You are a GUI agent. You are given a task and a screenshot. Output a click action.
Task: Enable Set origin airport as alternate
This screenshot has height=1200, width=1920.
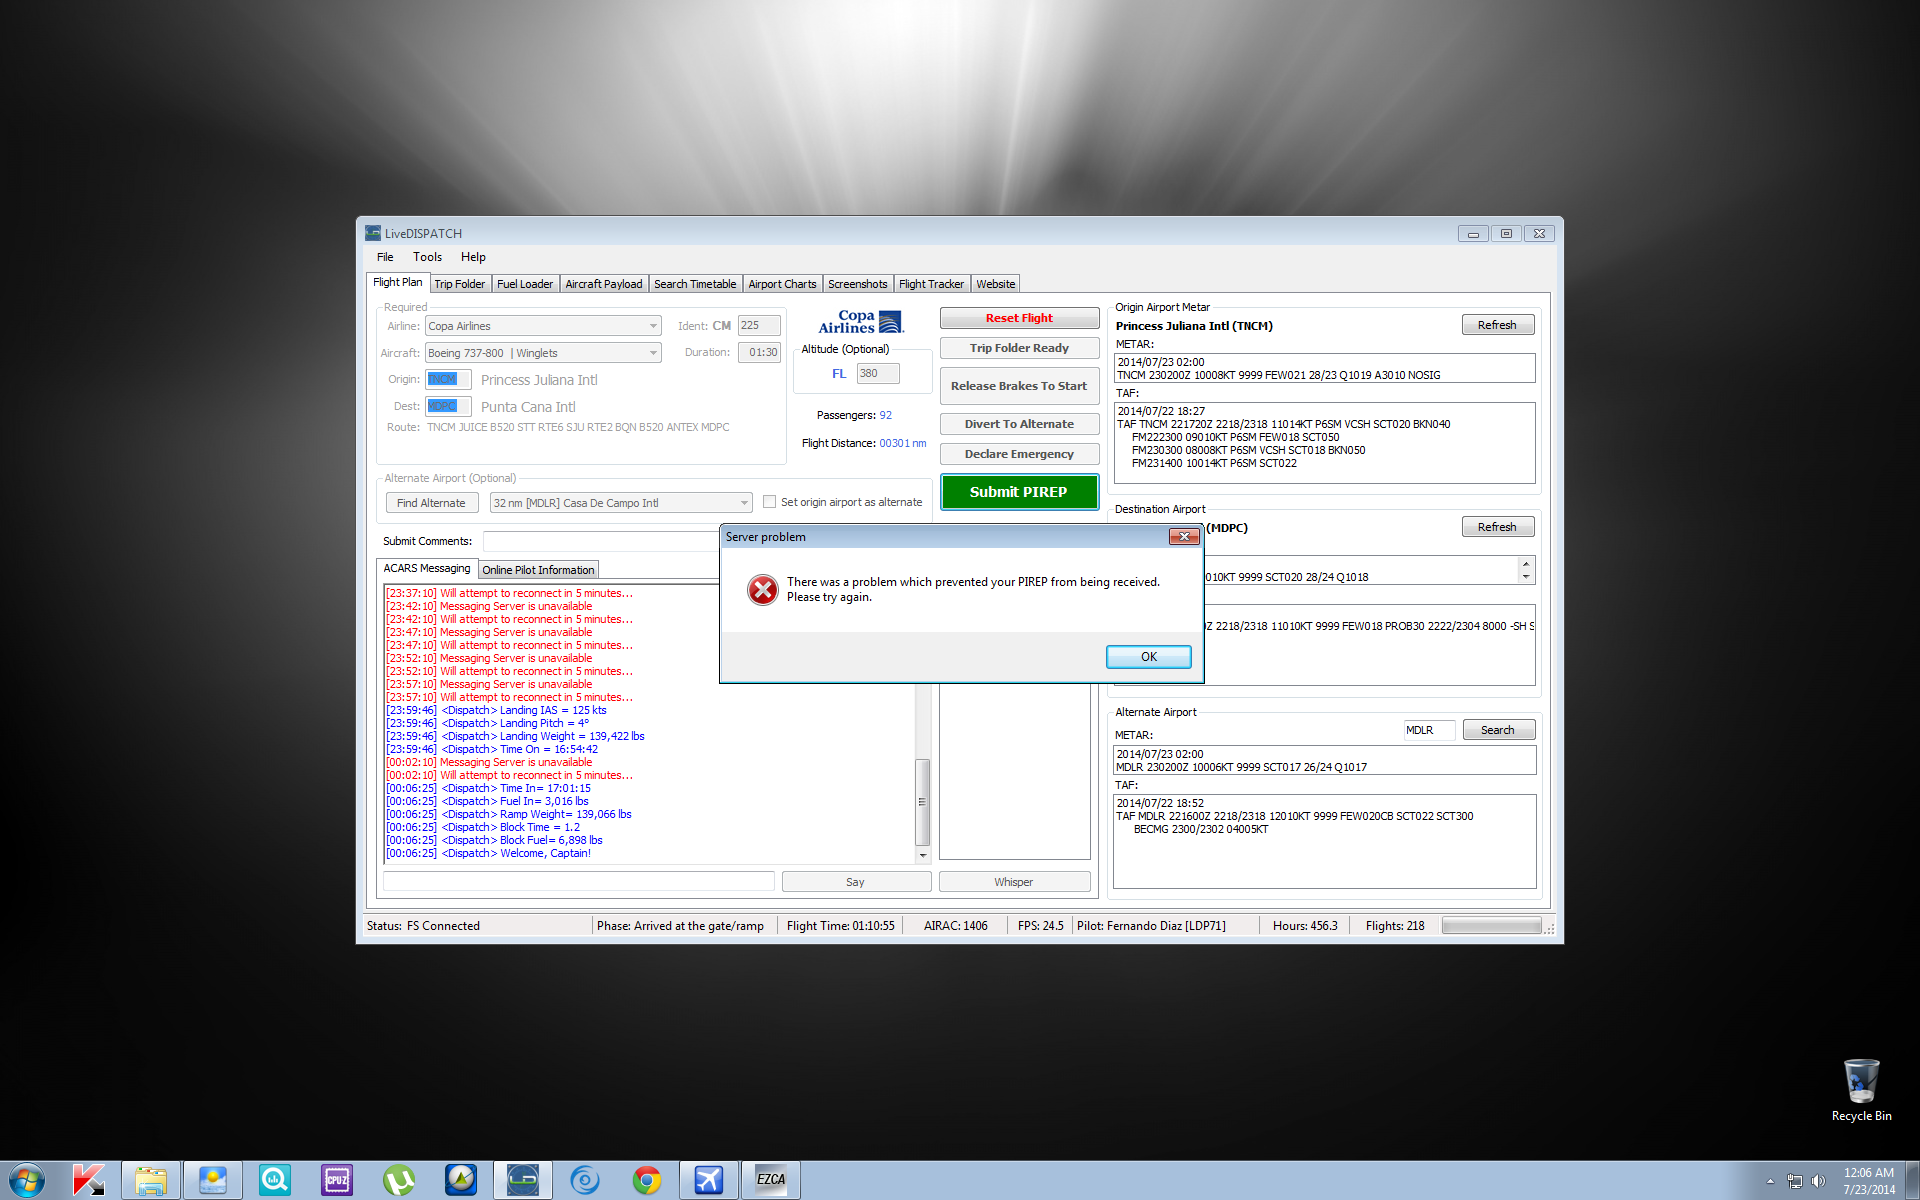pos(770,502)
